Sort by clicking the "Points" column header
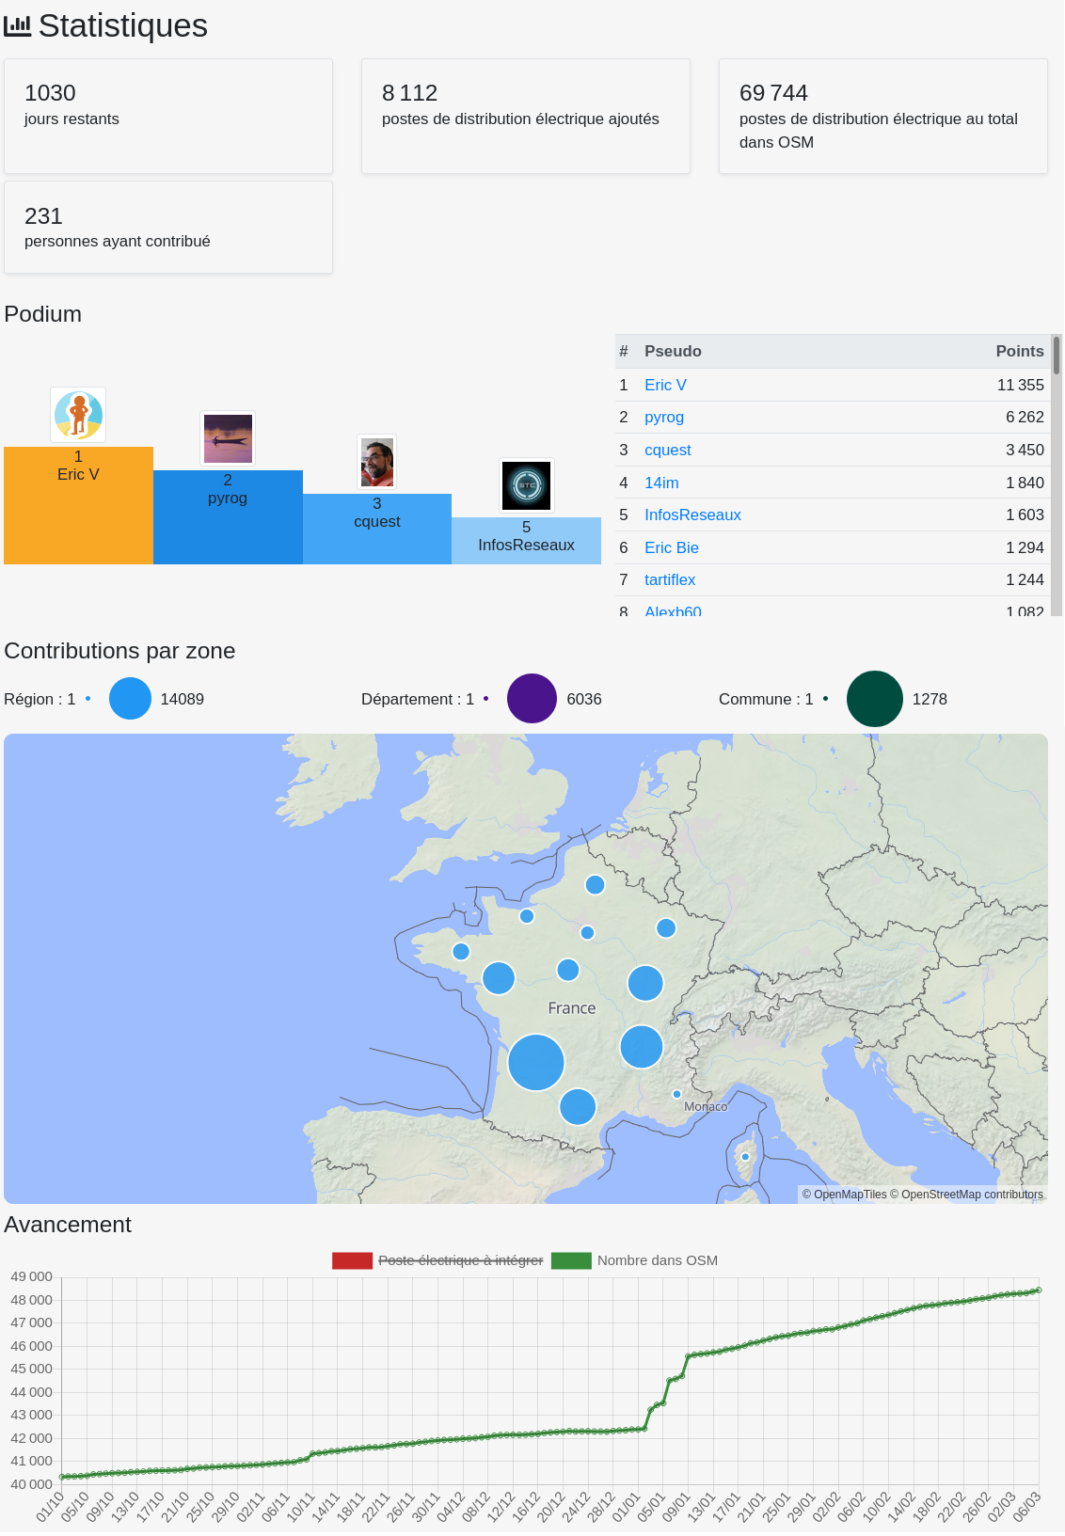This screenshot has height=1536, width=1065. [1020, 351]
